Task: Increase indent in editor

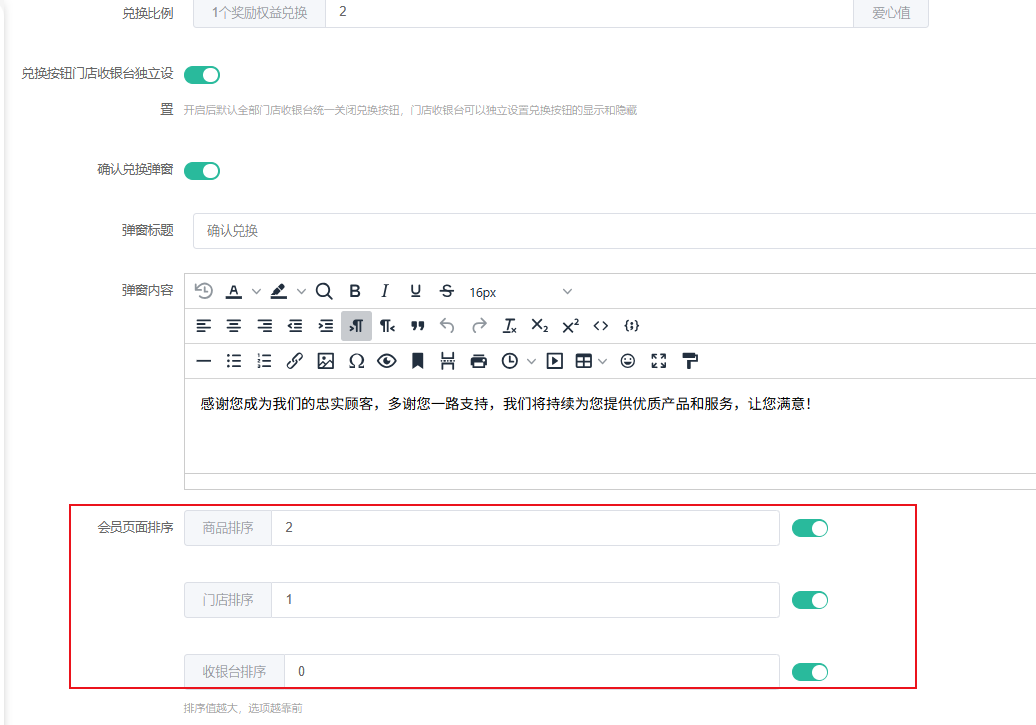Action: (326, 326)
